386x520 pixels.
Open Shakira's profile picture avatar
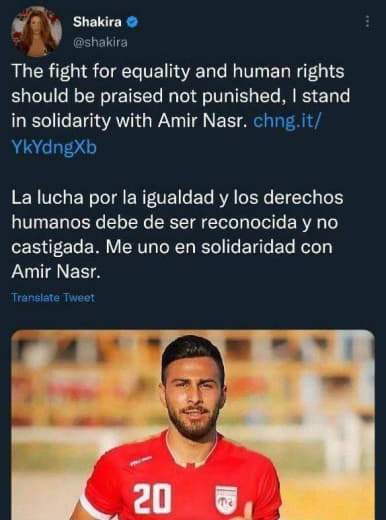coord(37,32)
